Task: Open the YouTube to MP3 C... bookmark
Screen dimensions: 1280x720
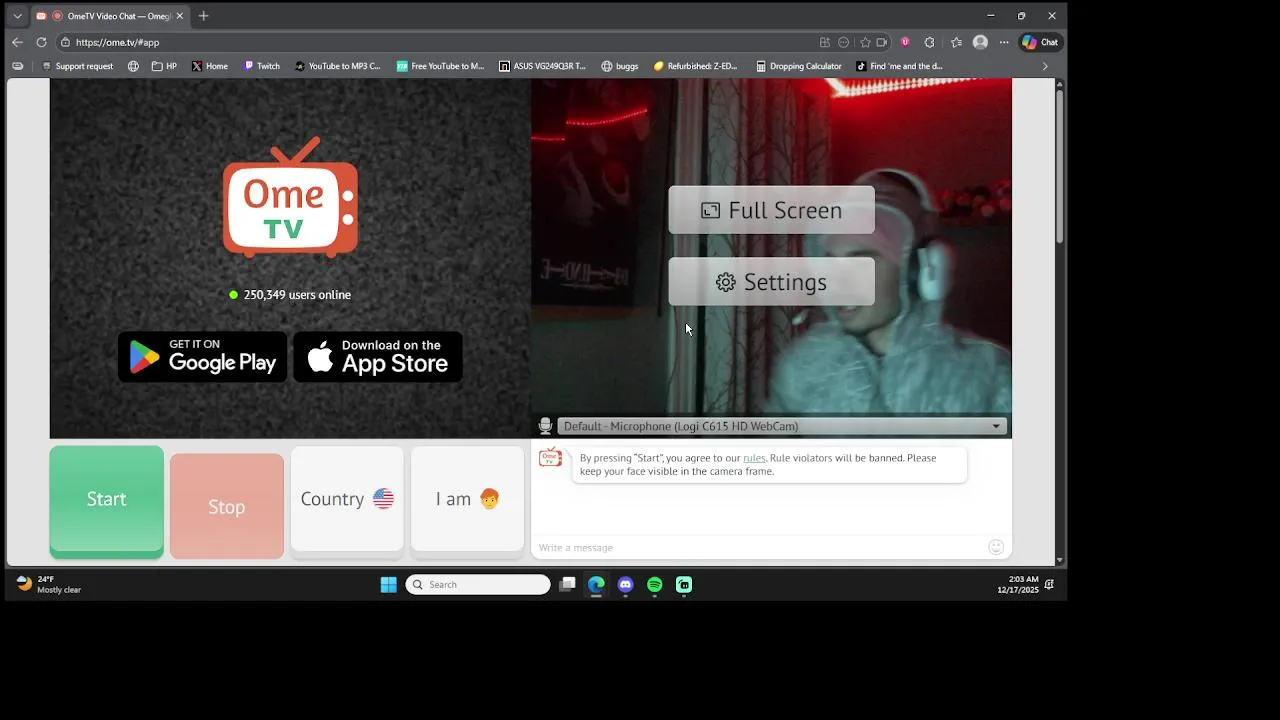Action: pyautogui.click(x=338, y=66)
